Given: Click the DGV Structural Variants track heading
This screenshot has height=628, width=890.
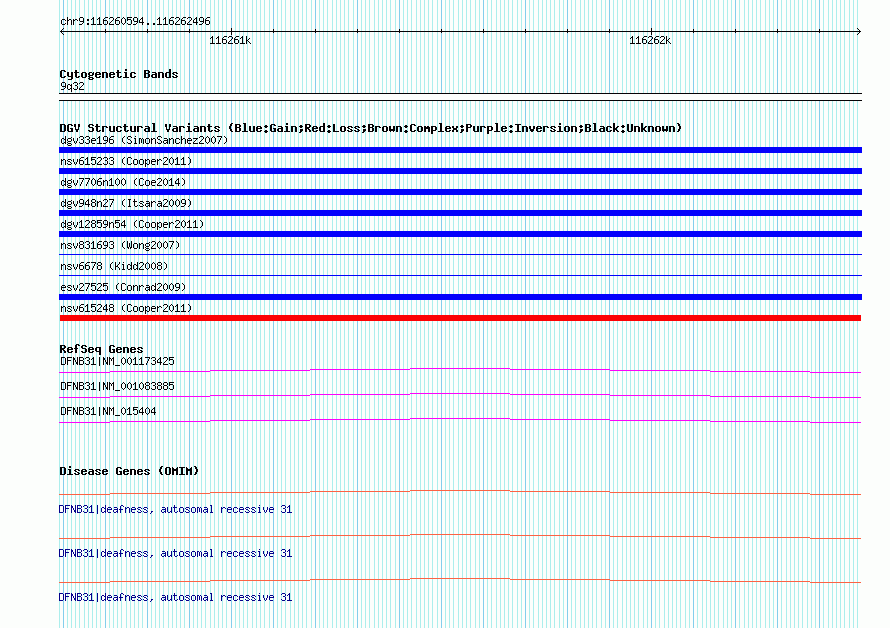Looking at the screenshot, I should (370, 128).
